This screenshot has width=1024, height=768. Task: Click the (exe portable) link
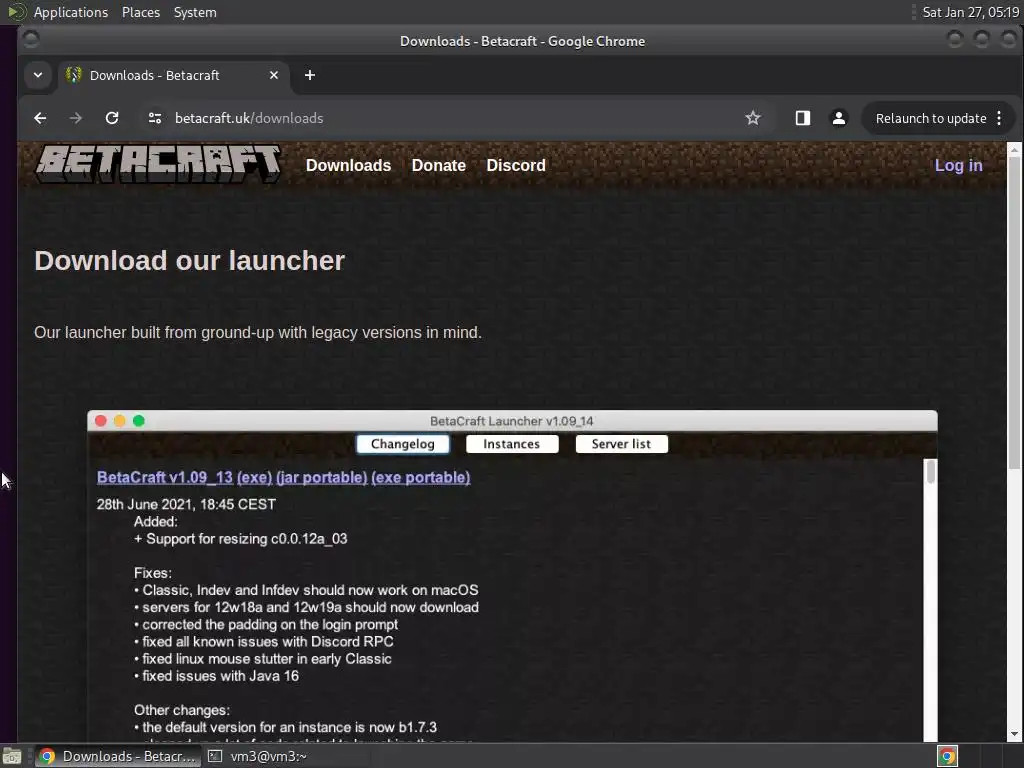point(421,477)
